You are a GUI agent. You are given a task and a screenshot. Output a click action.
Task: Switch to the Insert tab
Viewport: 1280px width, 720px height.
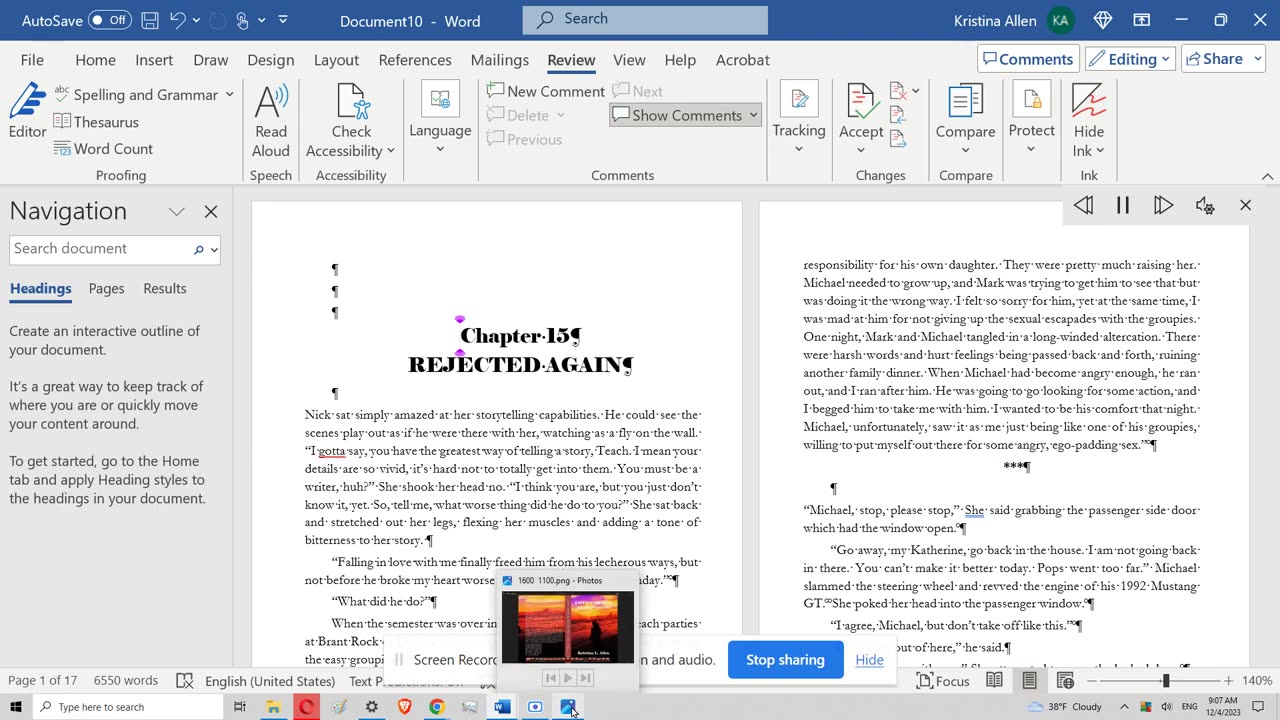coord(154,60)
